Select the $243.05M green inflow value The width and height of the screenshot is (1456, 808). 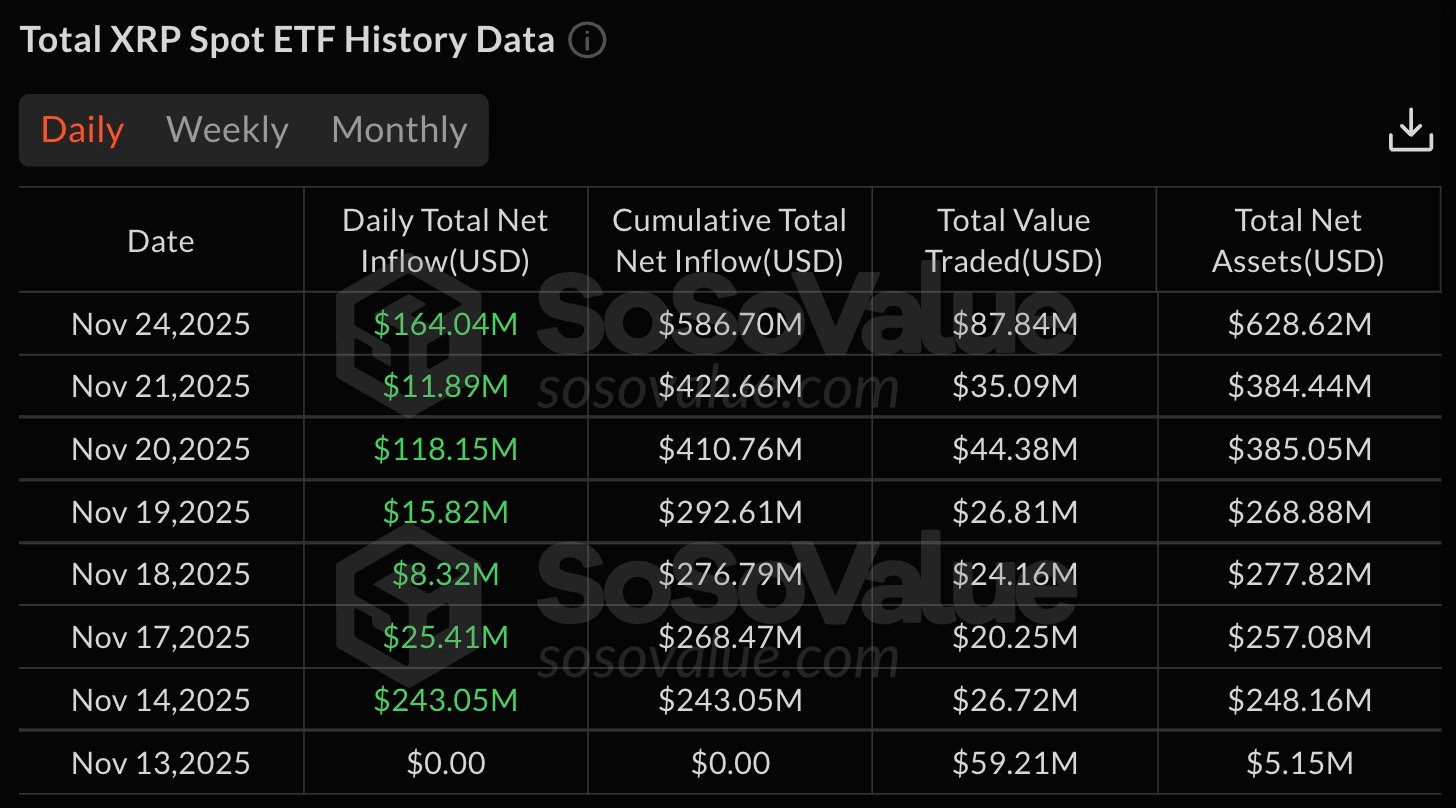(x=445, y=700)
